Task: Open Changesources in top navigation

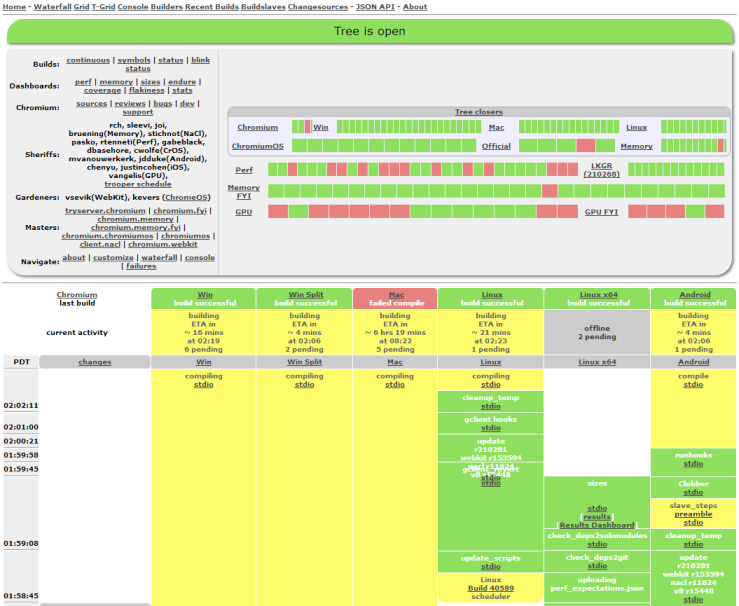Action: point(318,7)
